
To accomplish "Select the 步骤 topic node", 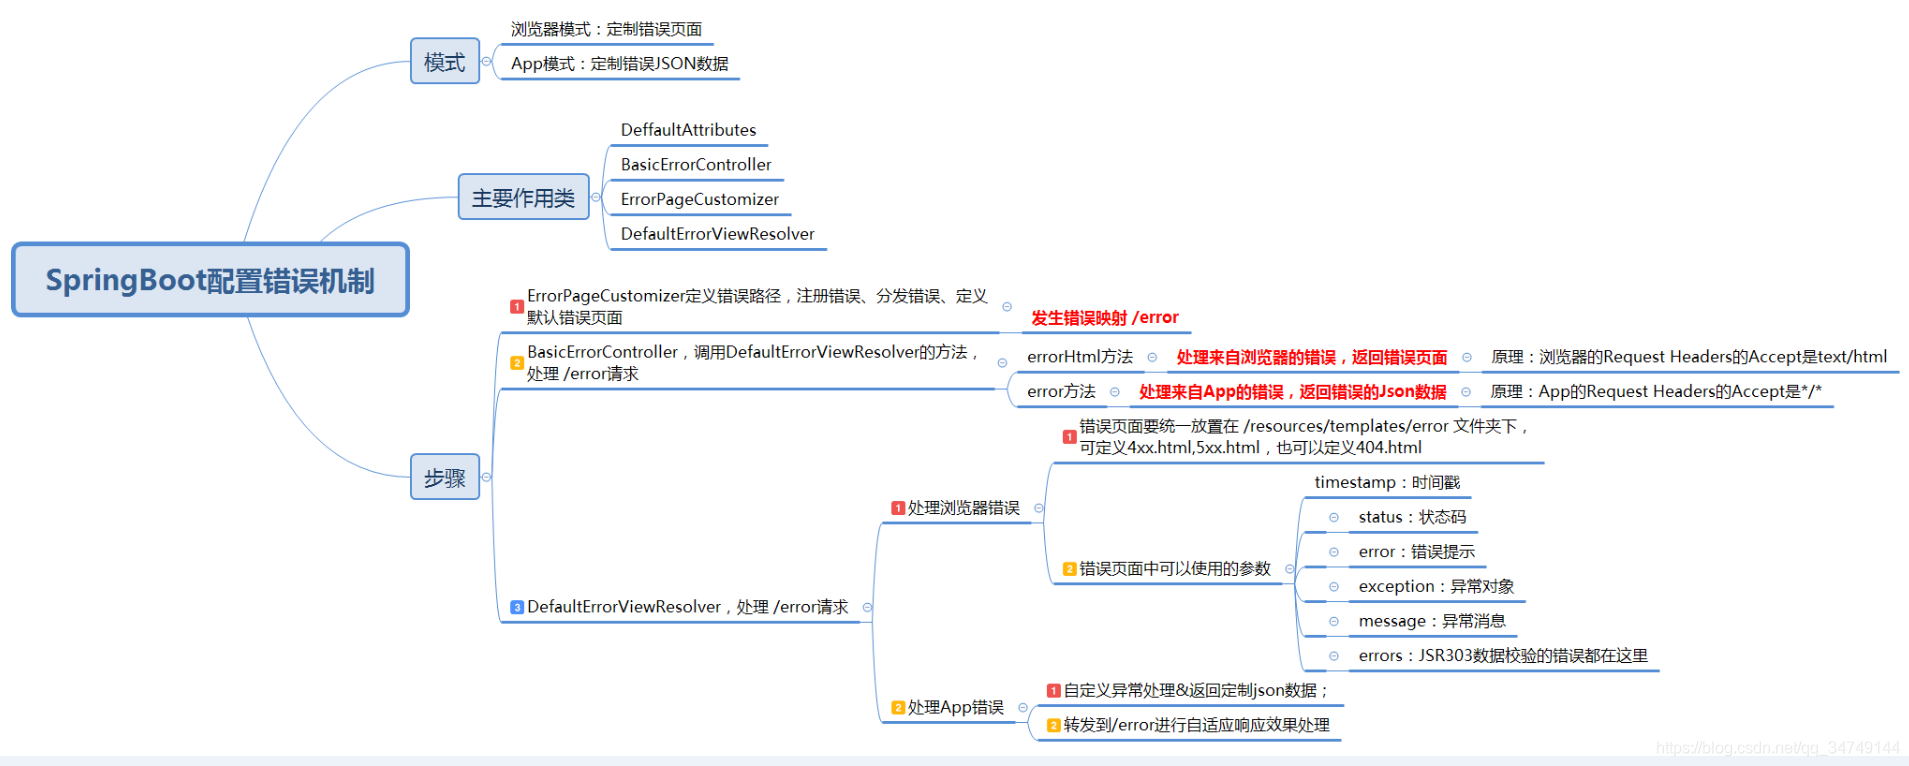I will [x=445, y=478].
